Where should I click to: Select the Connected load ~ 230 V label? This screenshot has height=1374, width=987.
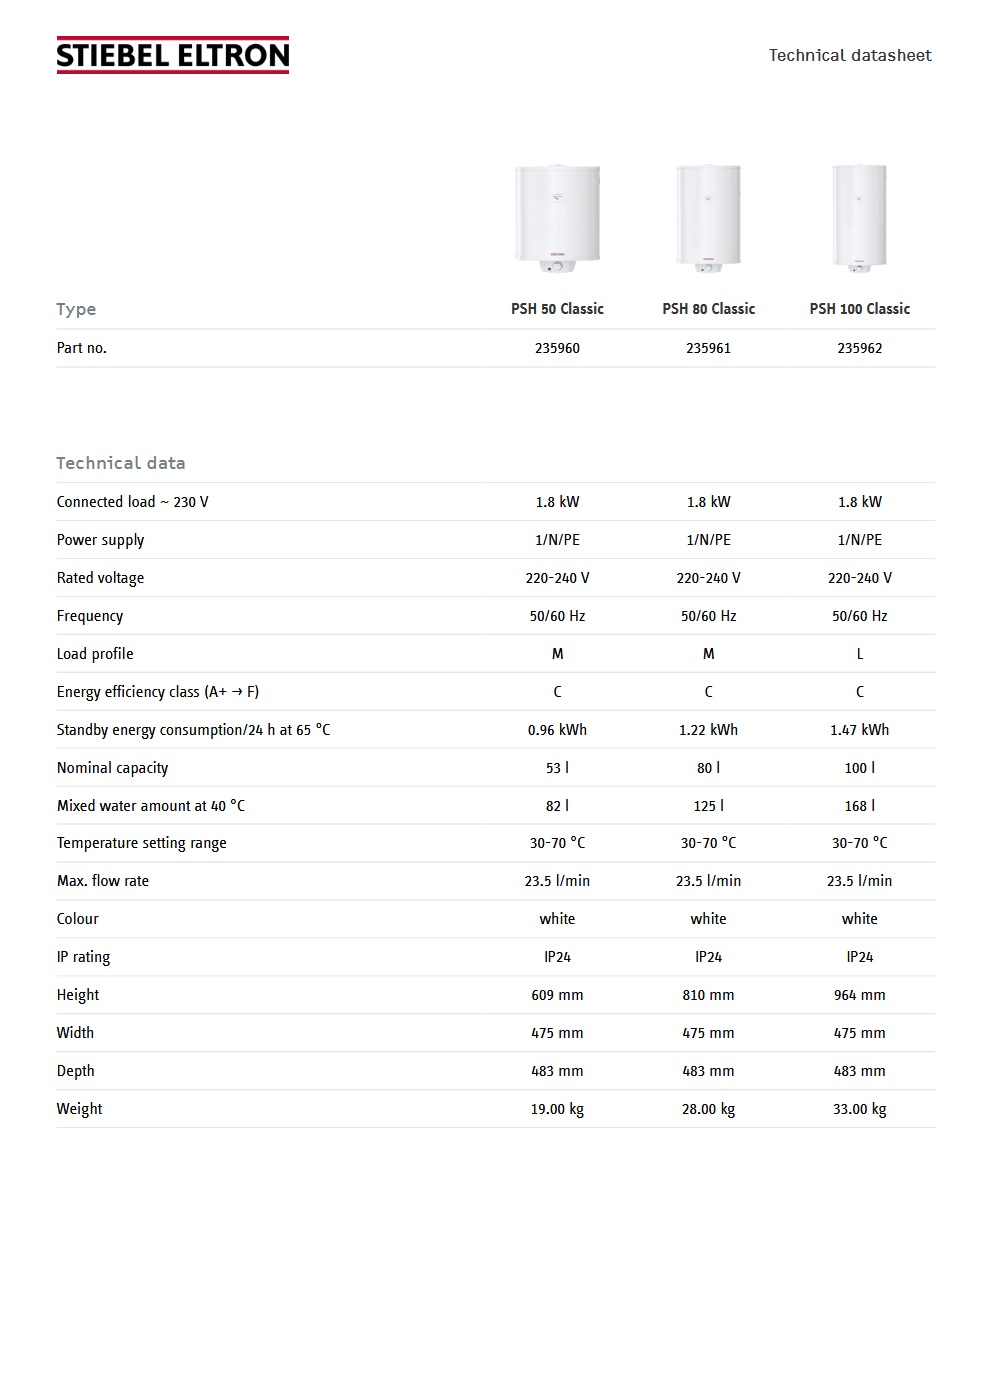click(132, 502)
